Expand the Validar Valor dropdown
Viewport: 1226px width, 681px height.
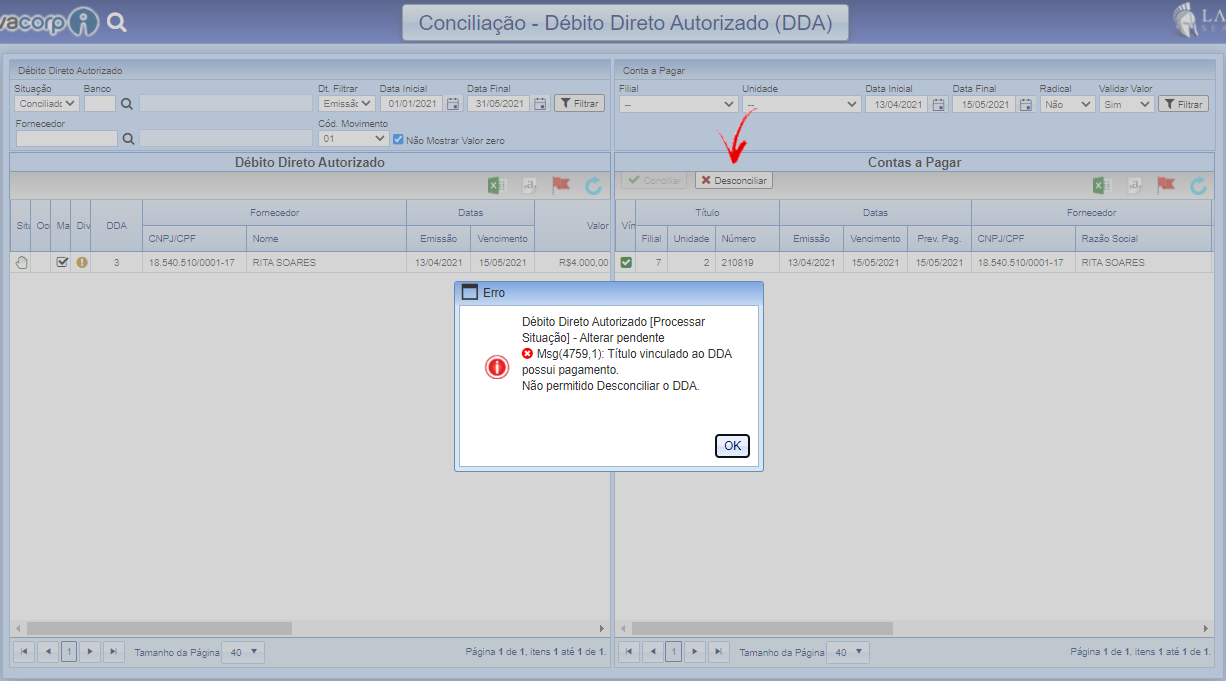(x=1126, y=104)
